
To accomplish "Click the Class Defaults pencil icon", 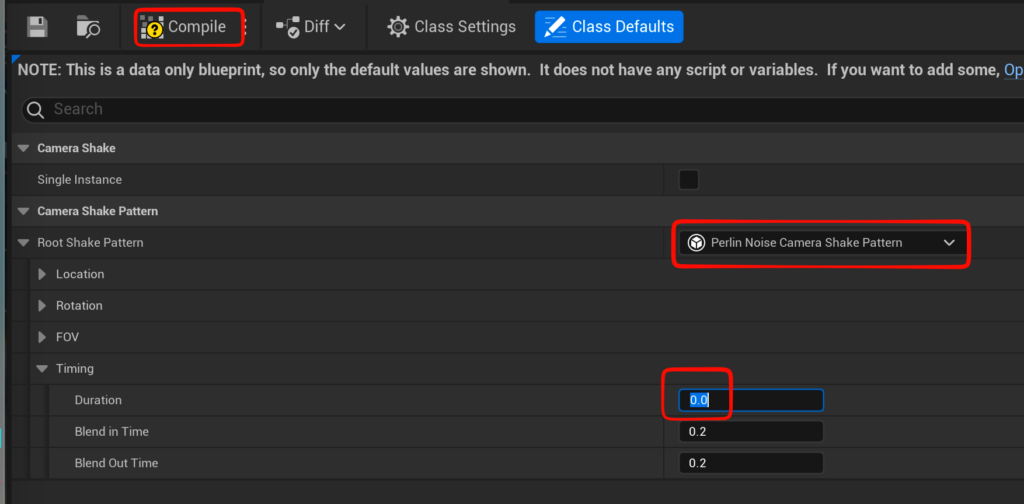I will [x=554, y=27].
